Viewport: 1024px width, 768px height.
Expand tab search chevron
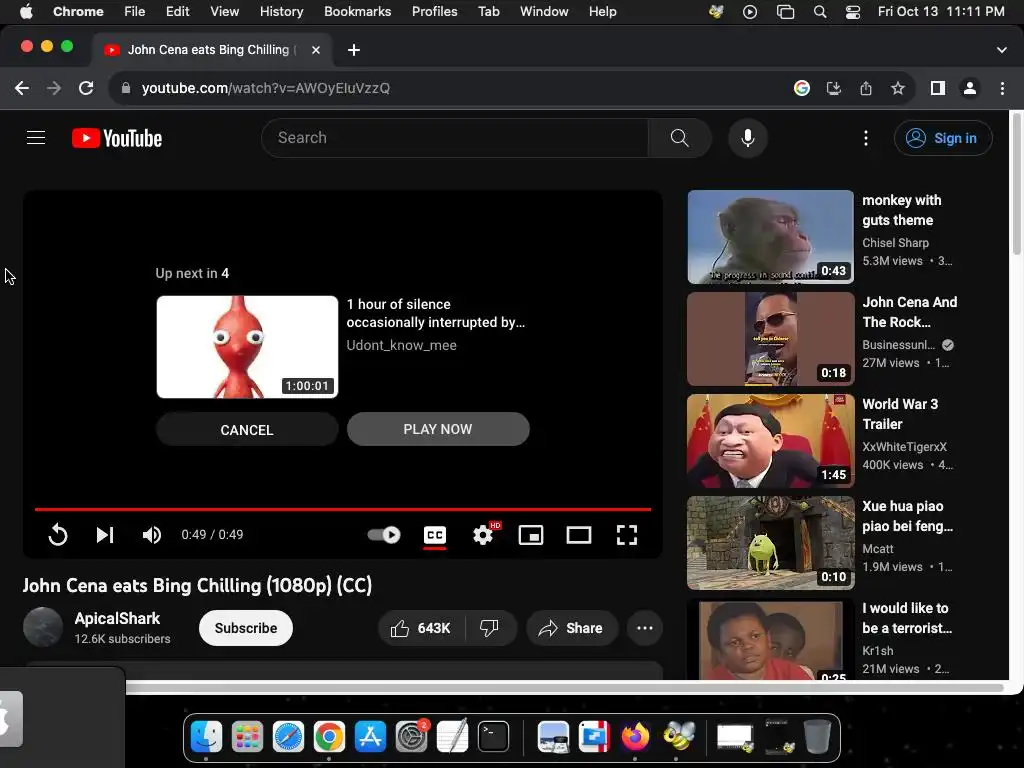coord(1002,50)
